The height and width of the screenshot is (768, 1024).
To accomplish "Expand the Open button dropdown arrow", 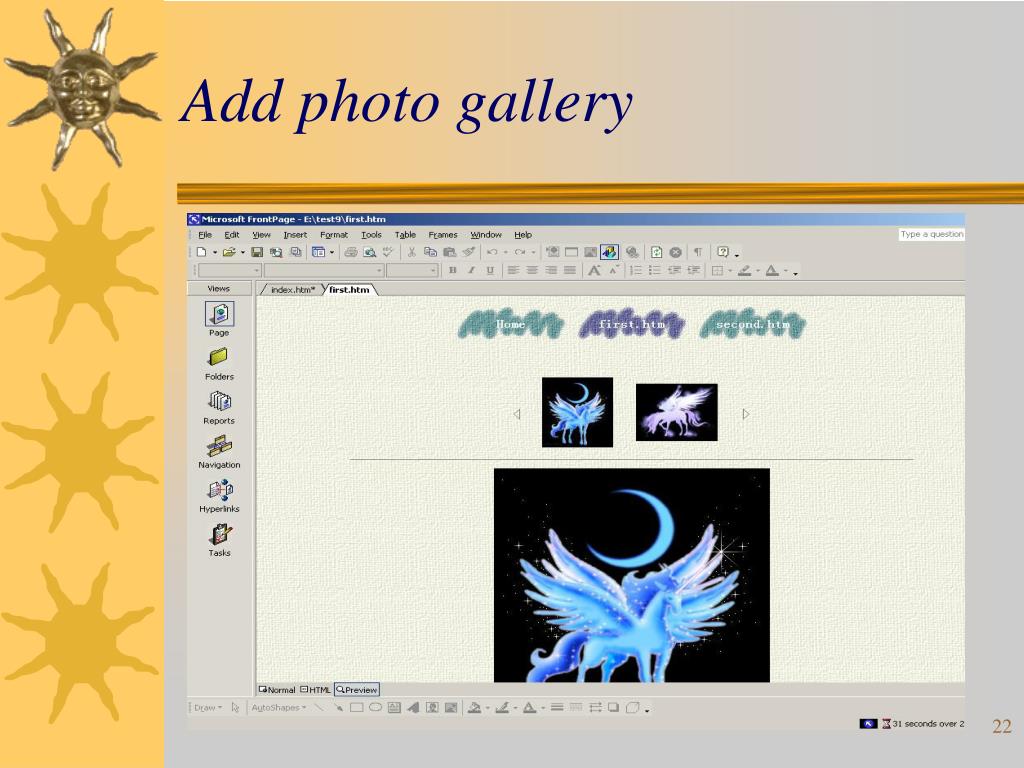I will coord(242,252).
